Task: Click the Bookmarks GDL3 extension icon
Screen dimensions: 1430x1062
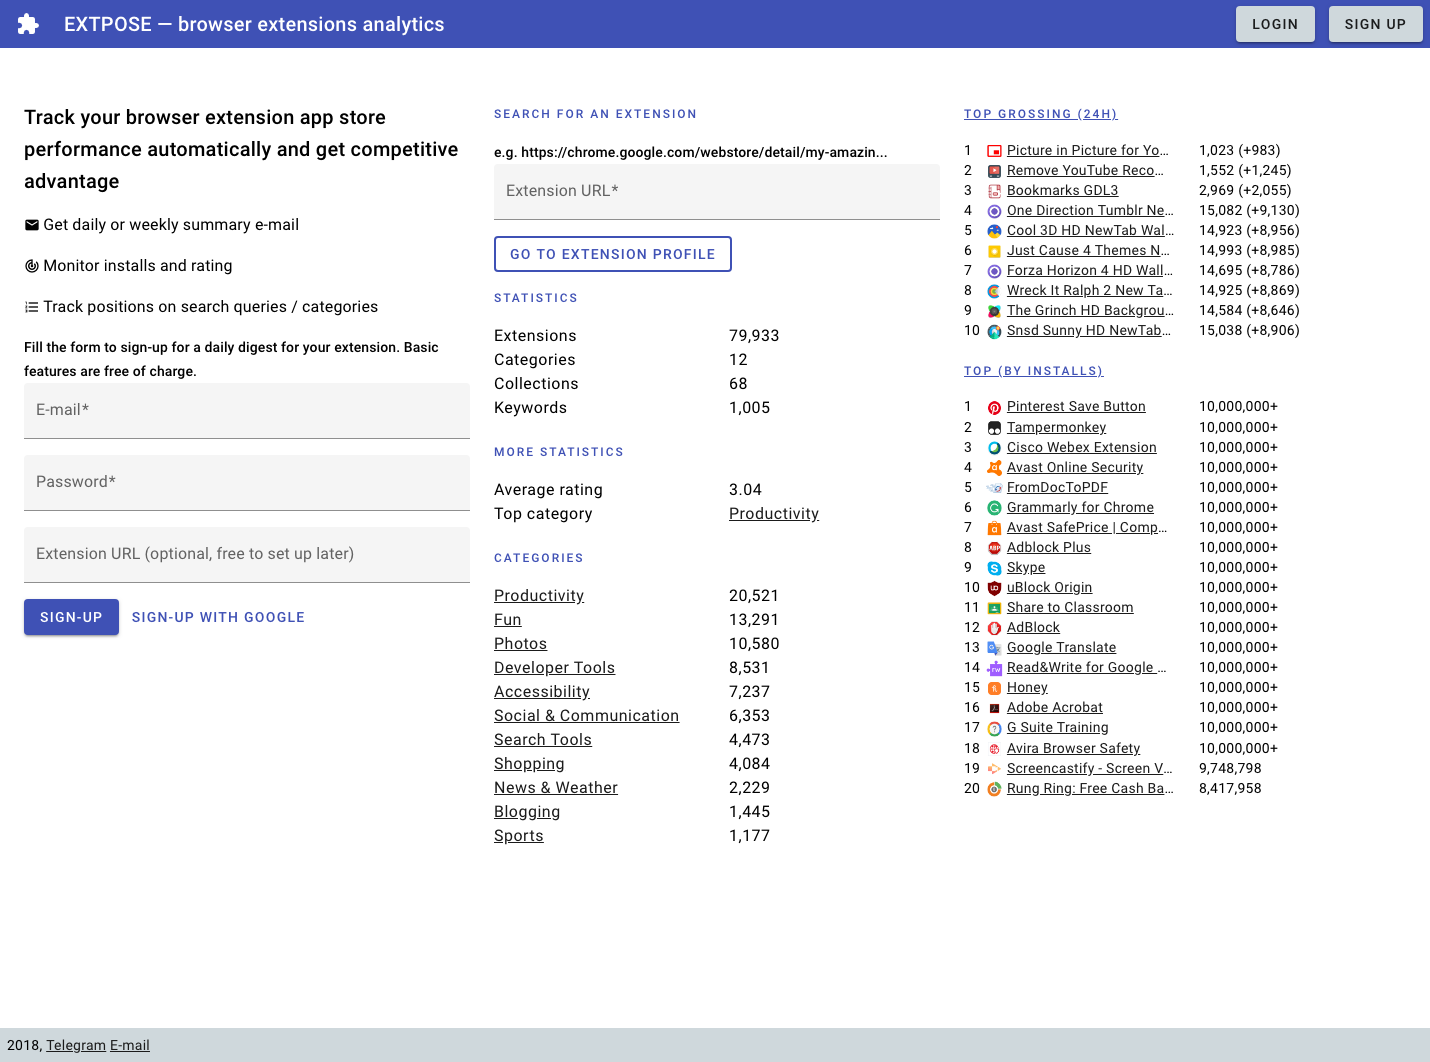Action: coord(994,191)
